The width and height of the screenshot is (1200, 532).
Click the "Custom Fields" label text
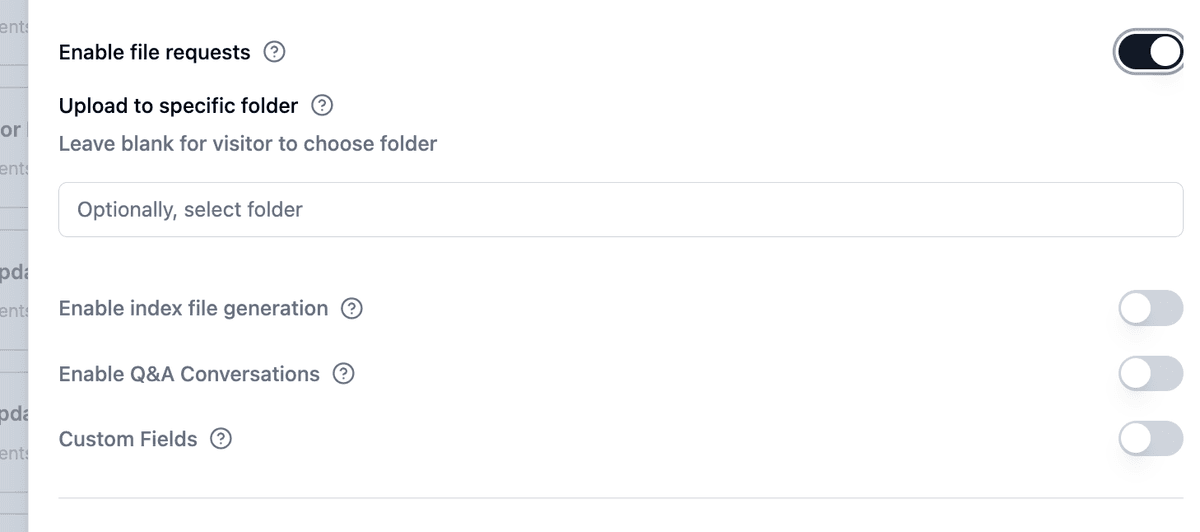tap(128, 439)
